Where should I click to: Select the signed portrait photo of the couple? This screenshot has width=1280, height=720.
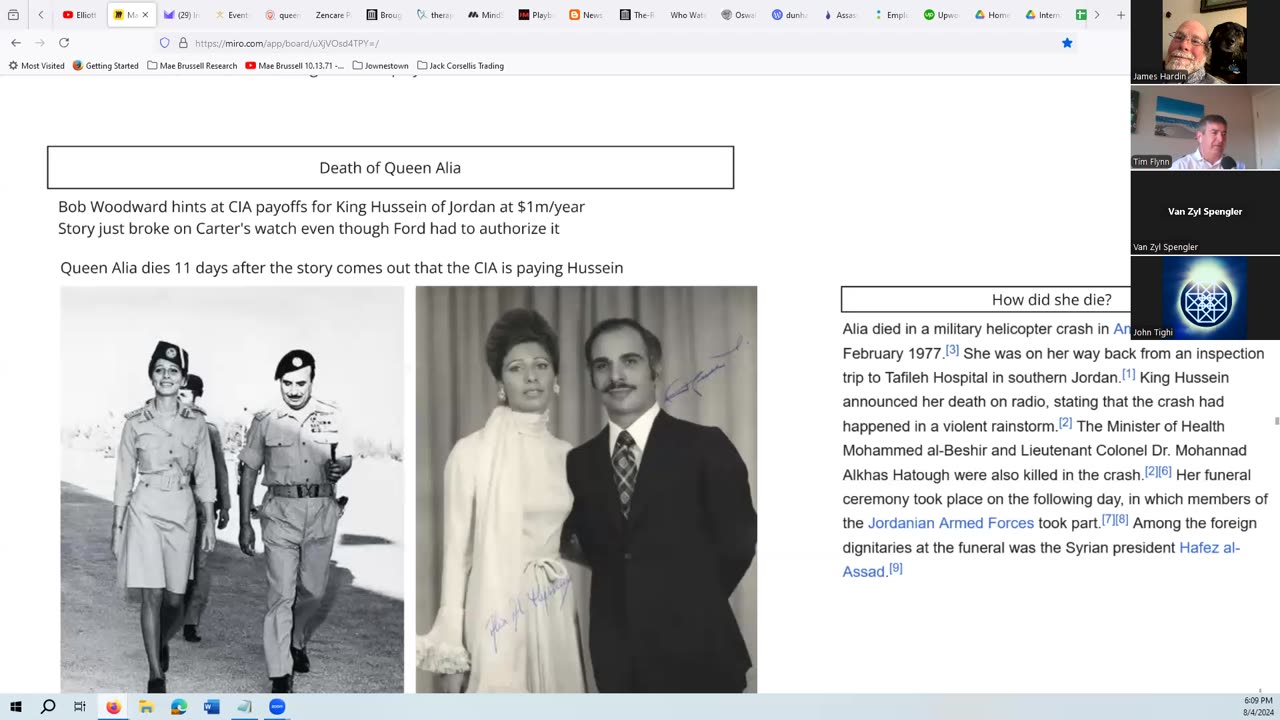pos(586,489)
